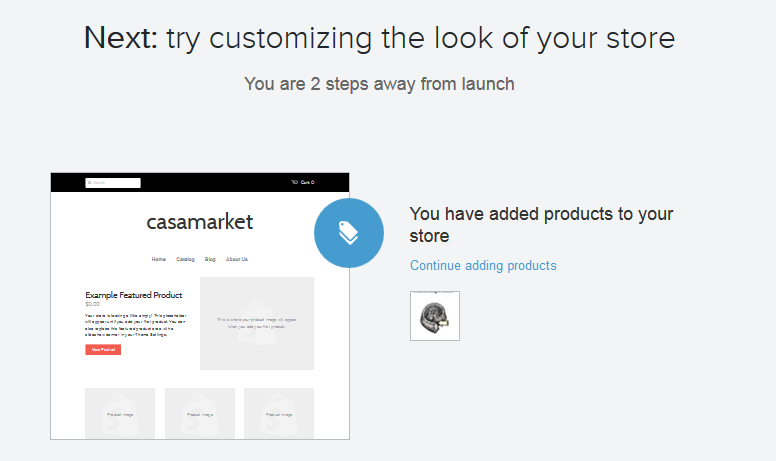Click the casamarket store title
This screenshot has height=461, width=776.
[x=199, y=222]
